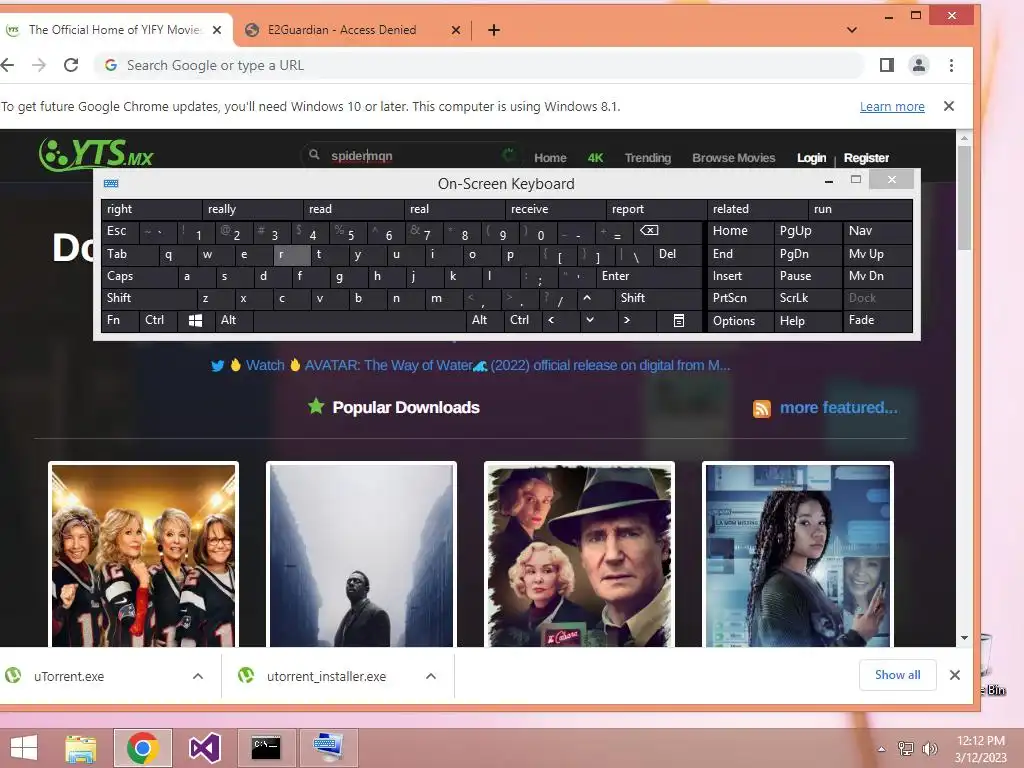Click the PrtScn key
Image resolution: width=1024 pixels, height=768 pixels.
[740, 298]
